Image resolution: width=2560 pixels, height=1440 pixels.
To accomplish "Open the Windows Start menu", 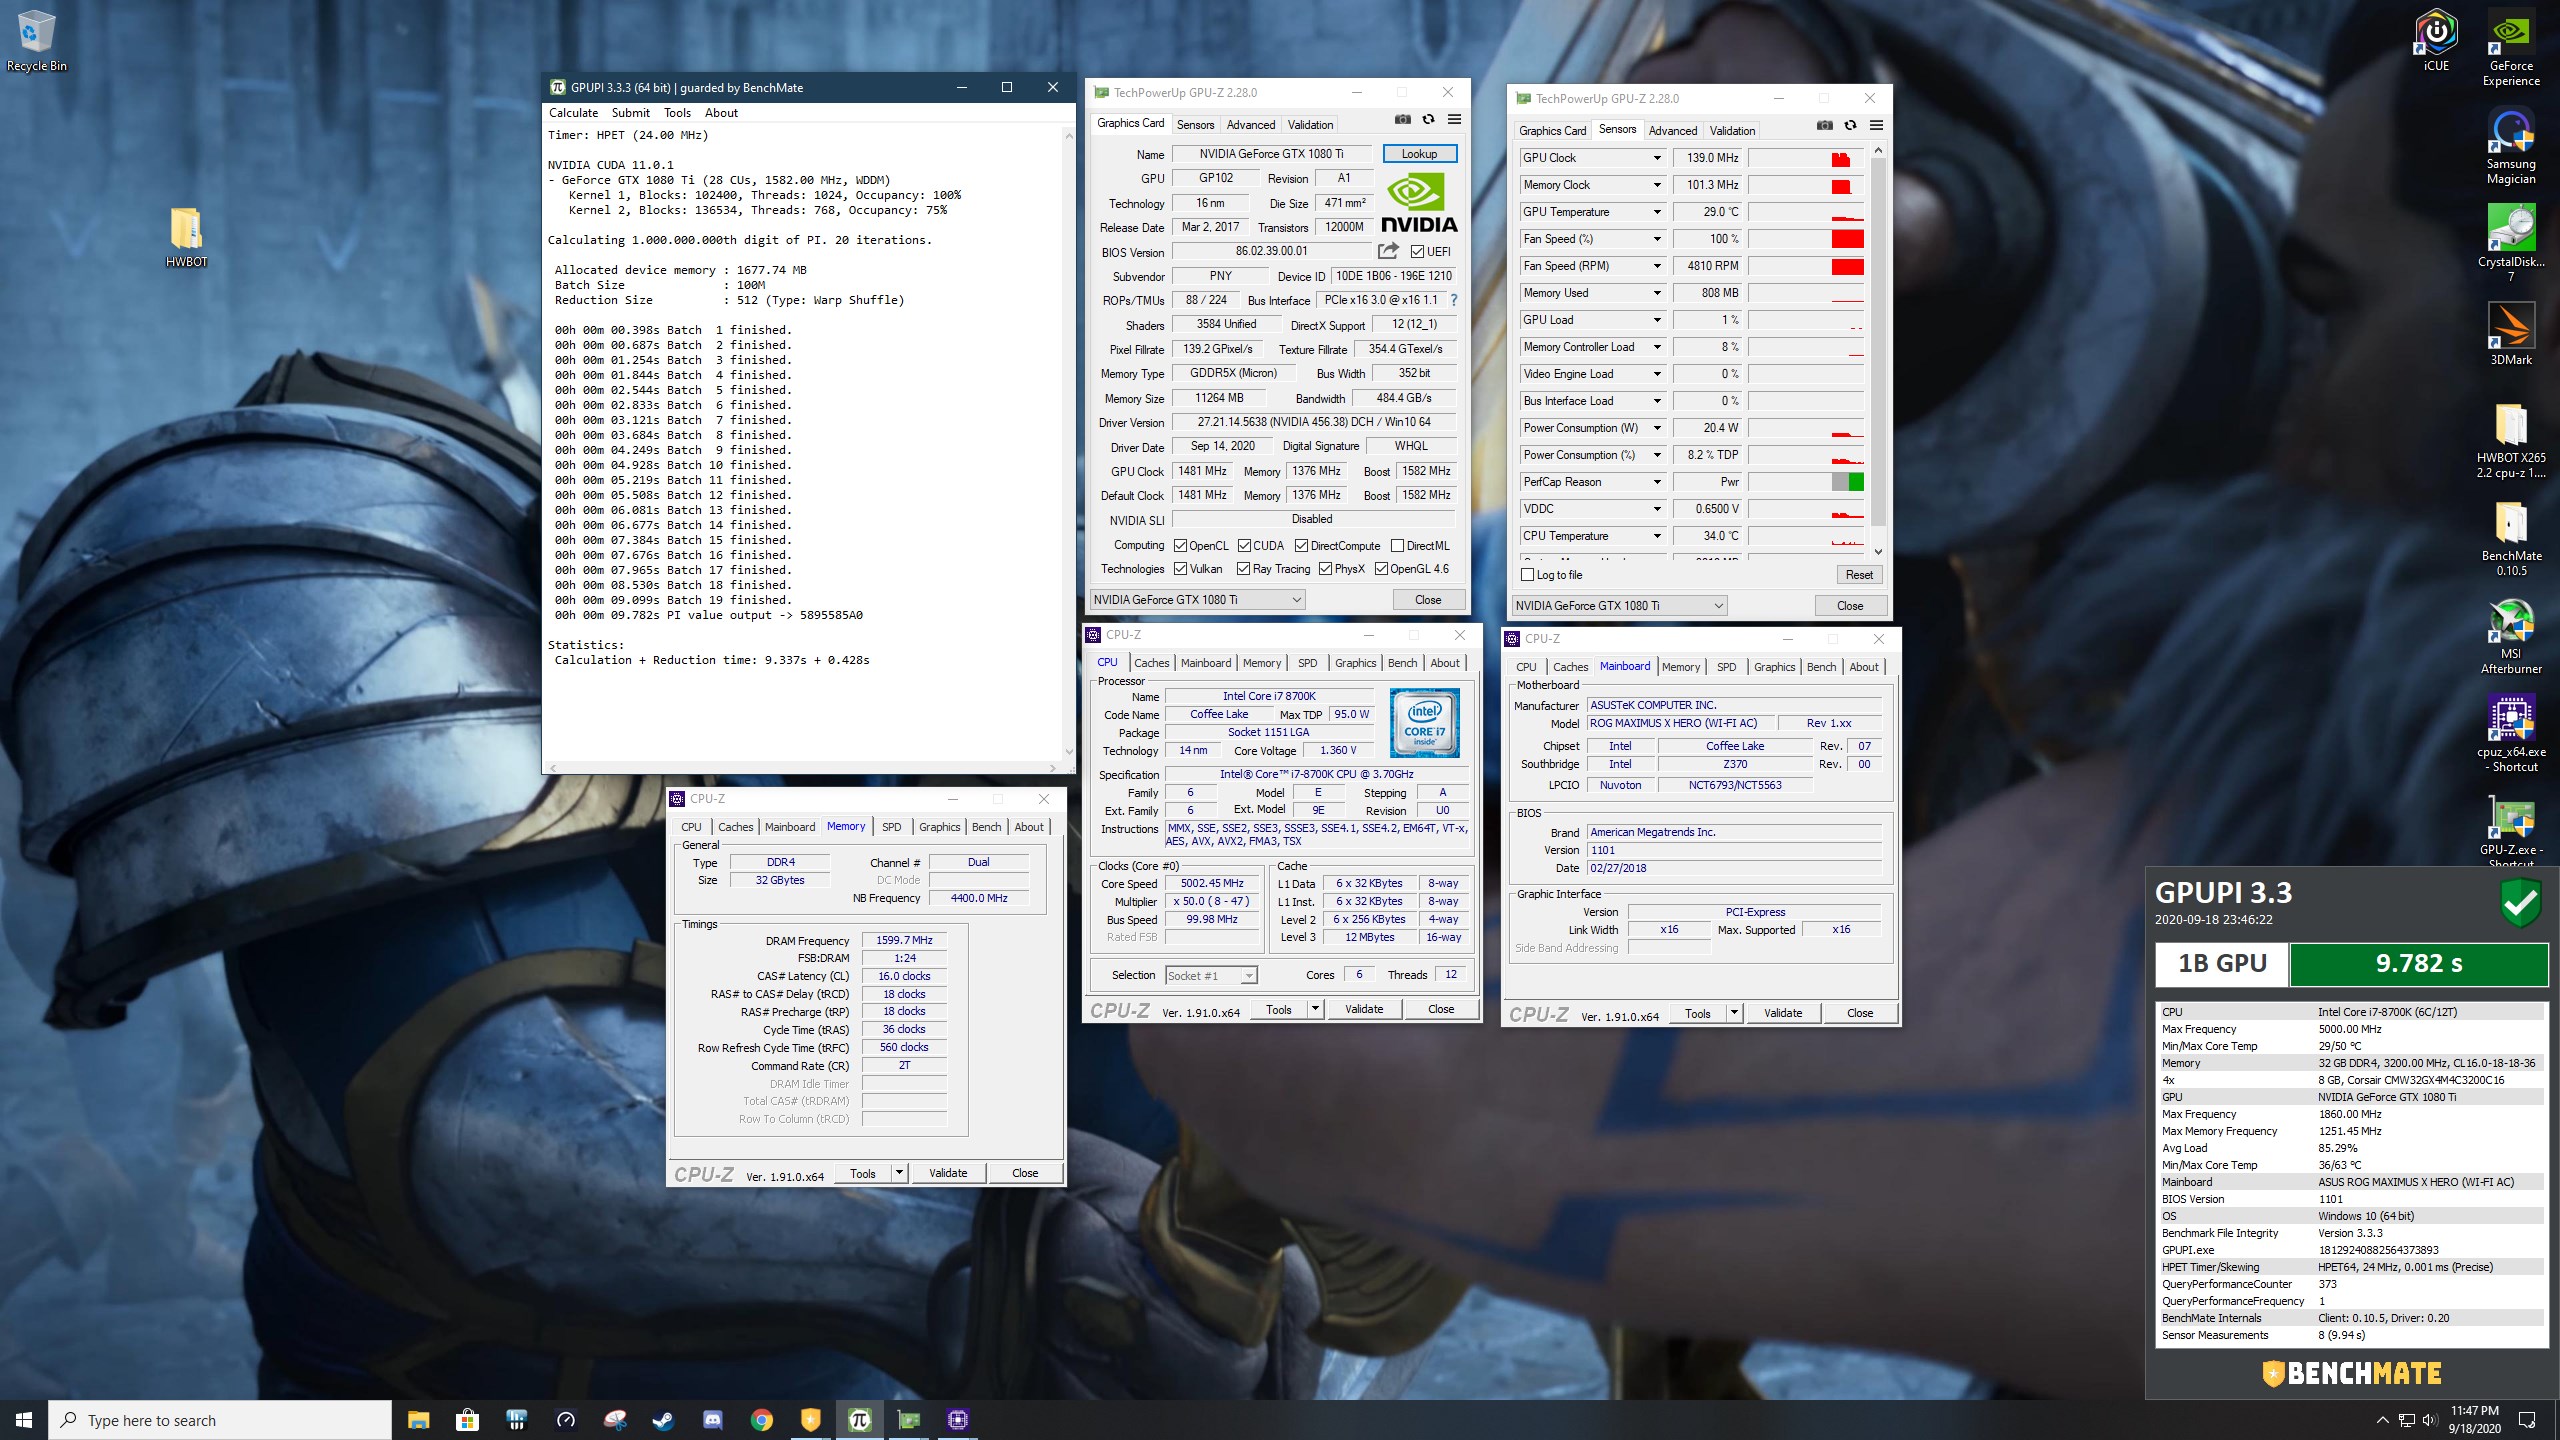I will [x=24, y=1419].
